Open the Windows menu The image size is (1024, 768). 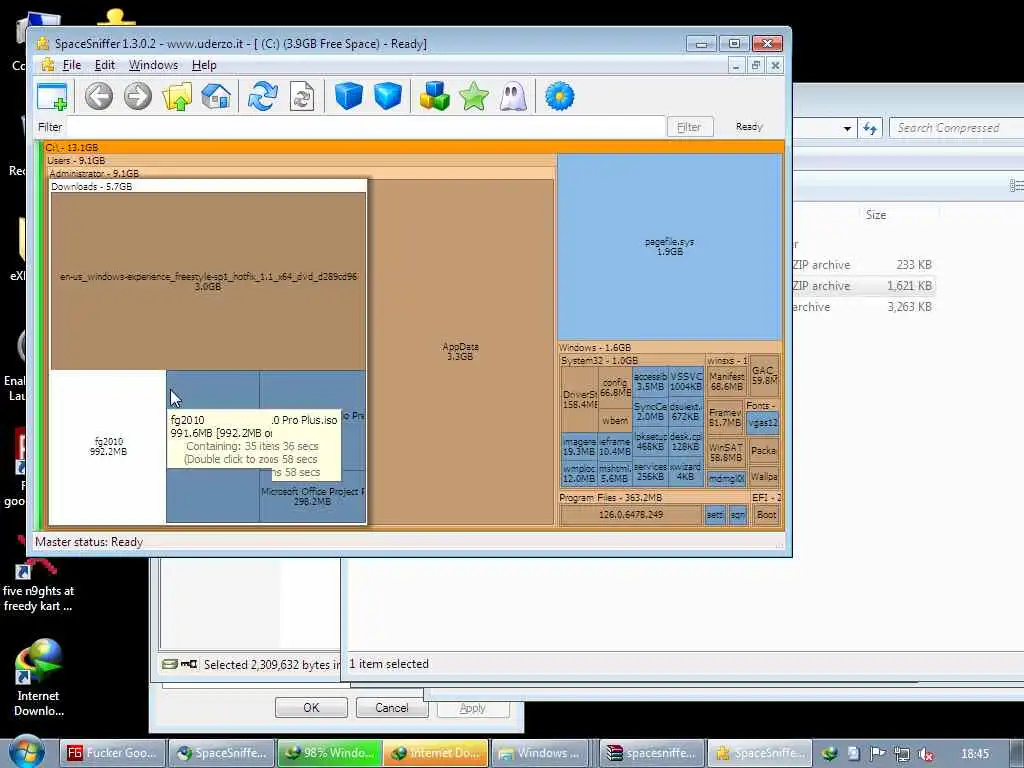(153, 65)
